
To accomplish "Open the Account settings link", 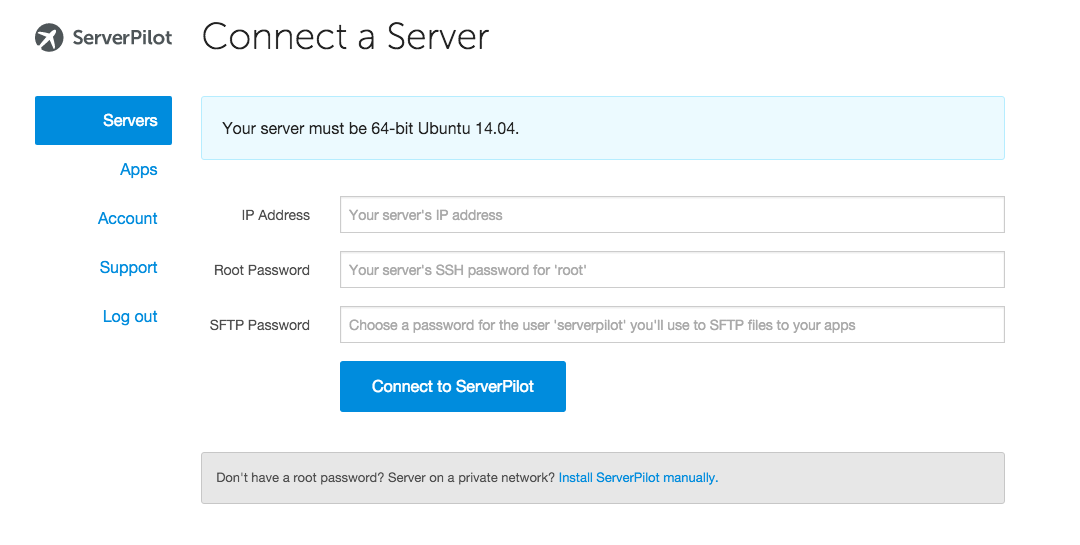I will click(127, 218).
